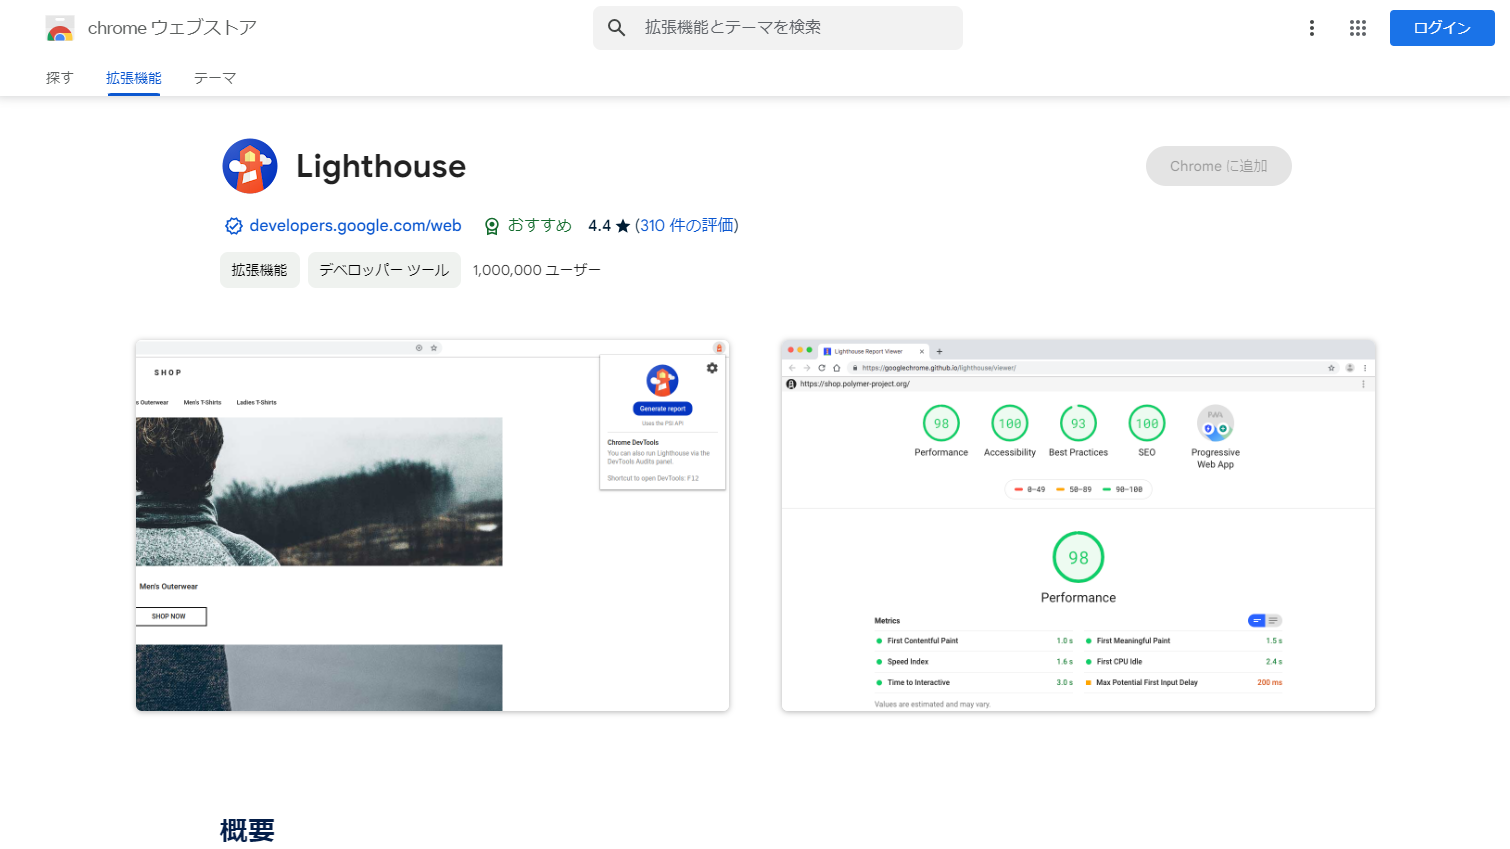The width and height of the screenshot is (1510, 849).
Task: Click the デベロッパー ツール category chip
Action: tap(384, 270)
